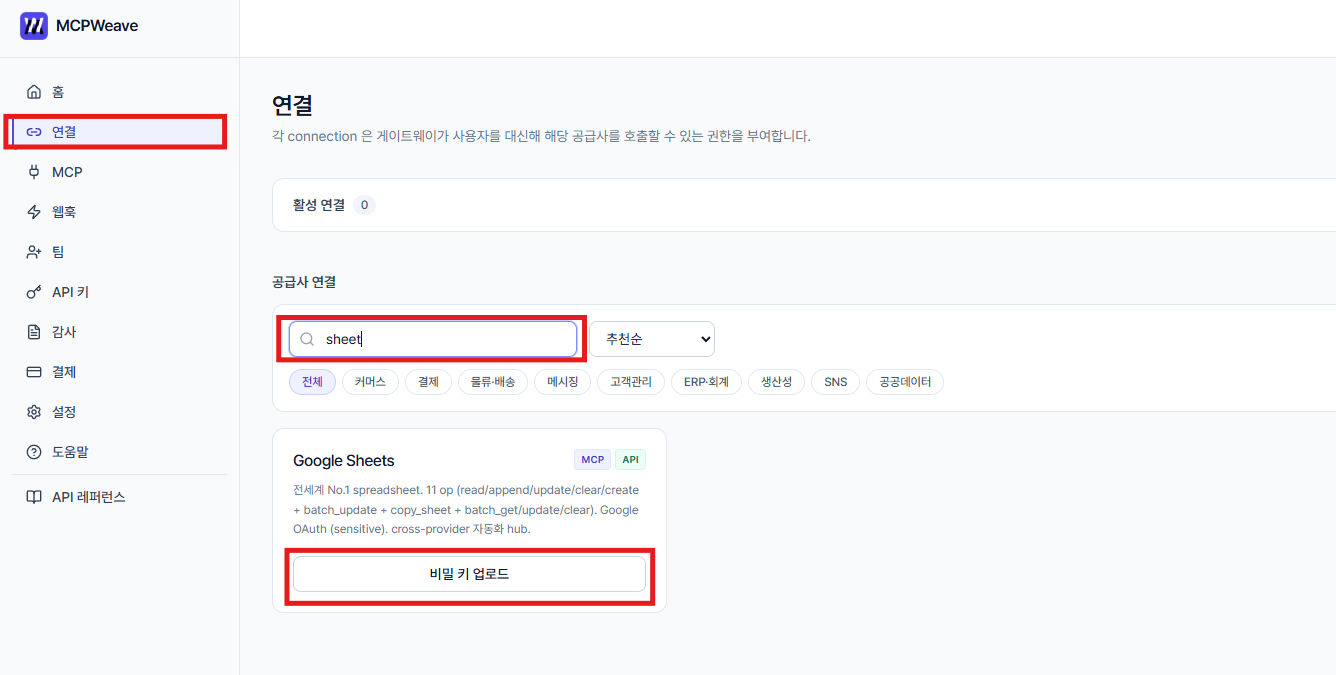Image resolution: width=1336 pixels, height=675 pixels.
Task: Click the API badge on Google Sheets
Action: pos(630,460)
